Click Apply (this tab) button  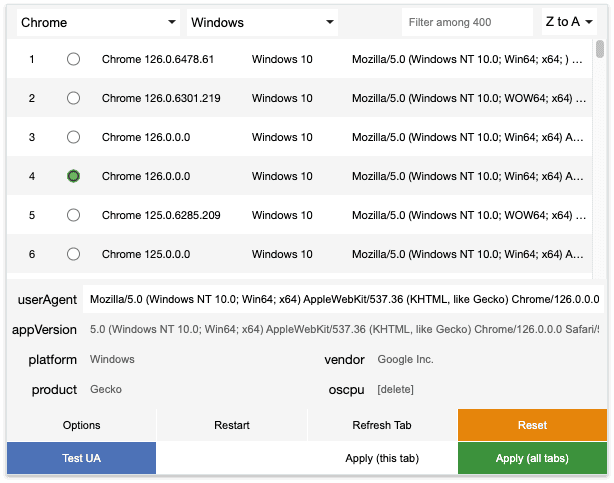pyautogui.click(x=382, y=458)
